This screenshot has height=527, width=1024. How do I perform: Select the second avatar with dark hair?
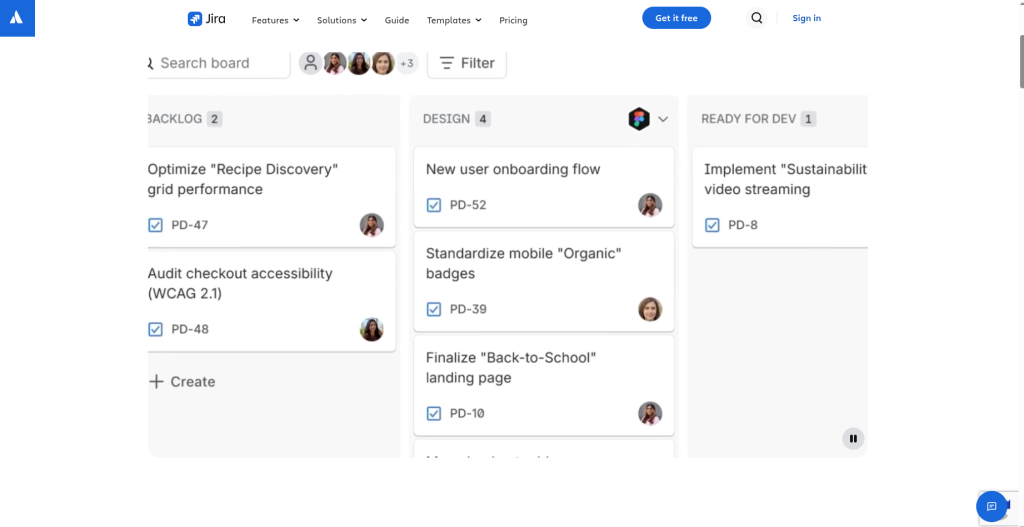359,63
